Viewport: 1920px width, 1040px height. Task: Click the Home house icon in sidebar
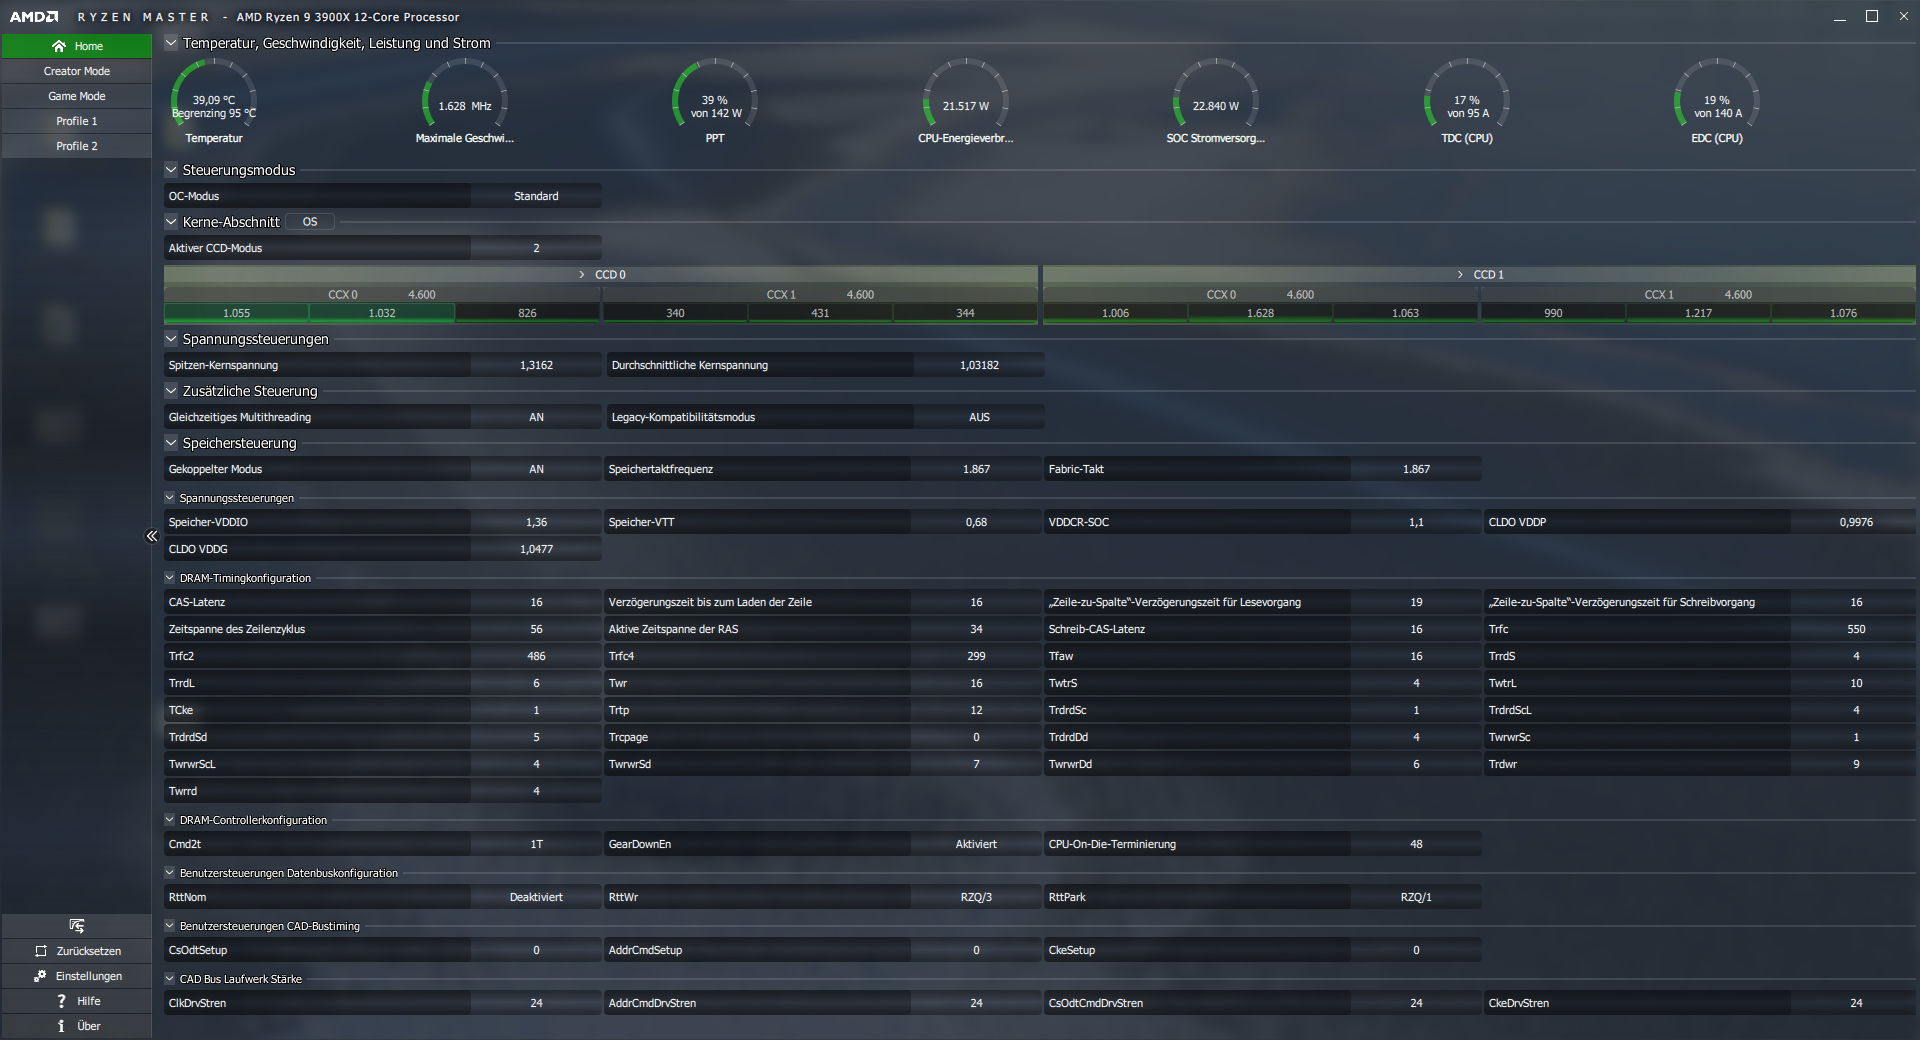(x=59, y=46)
